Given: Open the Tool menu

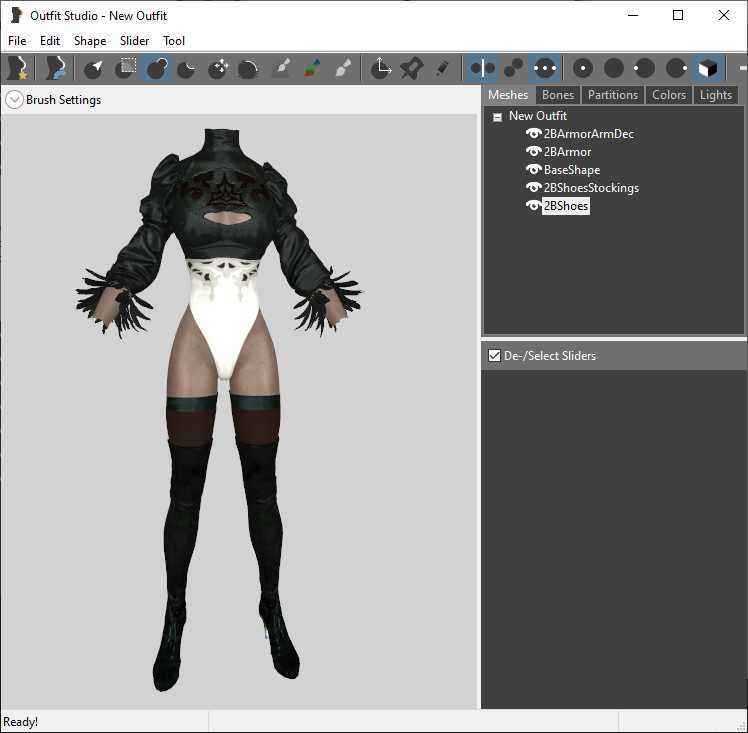Looking at the screenshot, I should point(174,41).
